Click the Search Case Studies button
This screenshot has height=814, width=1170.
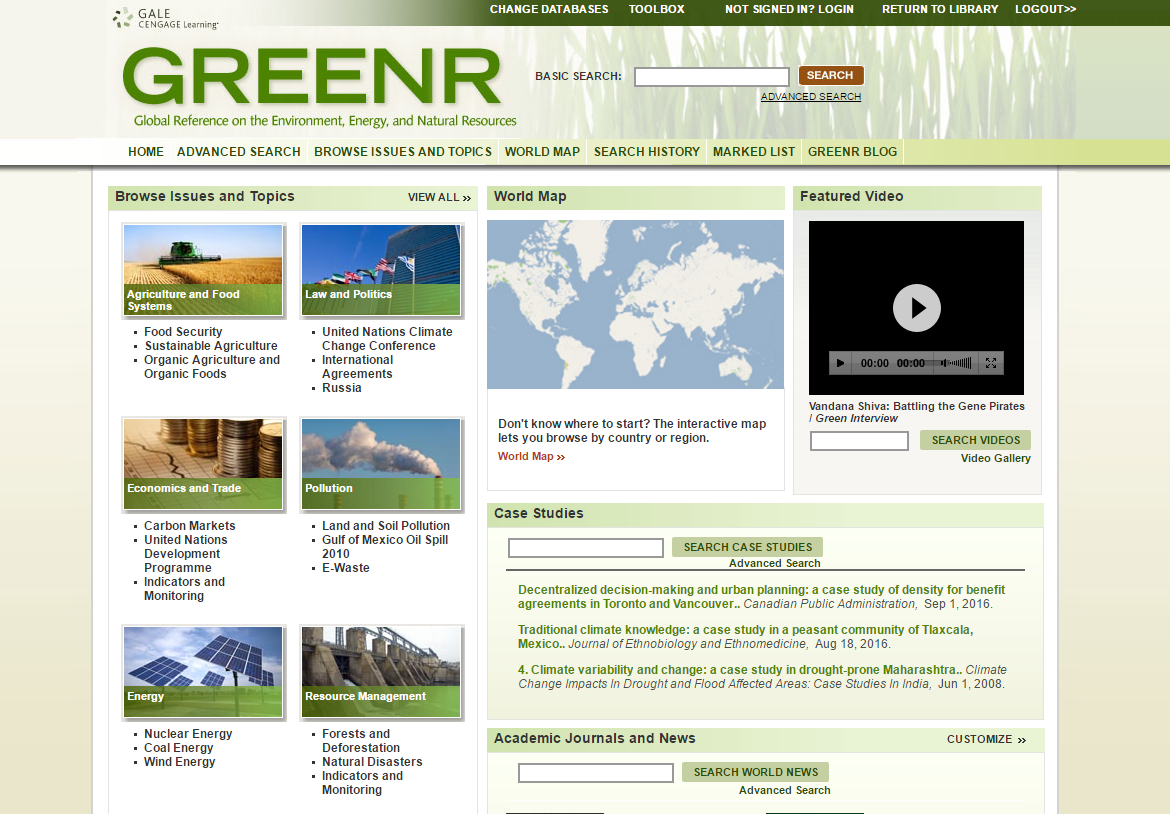point(748,547)
